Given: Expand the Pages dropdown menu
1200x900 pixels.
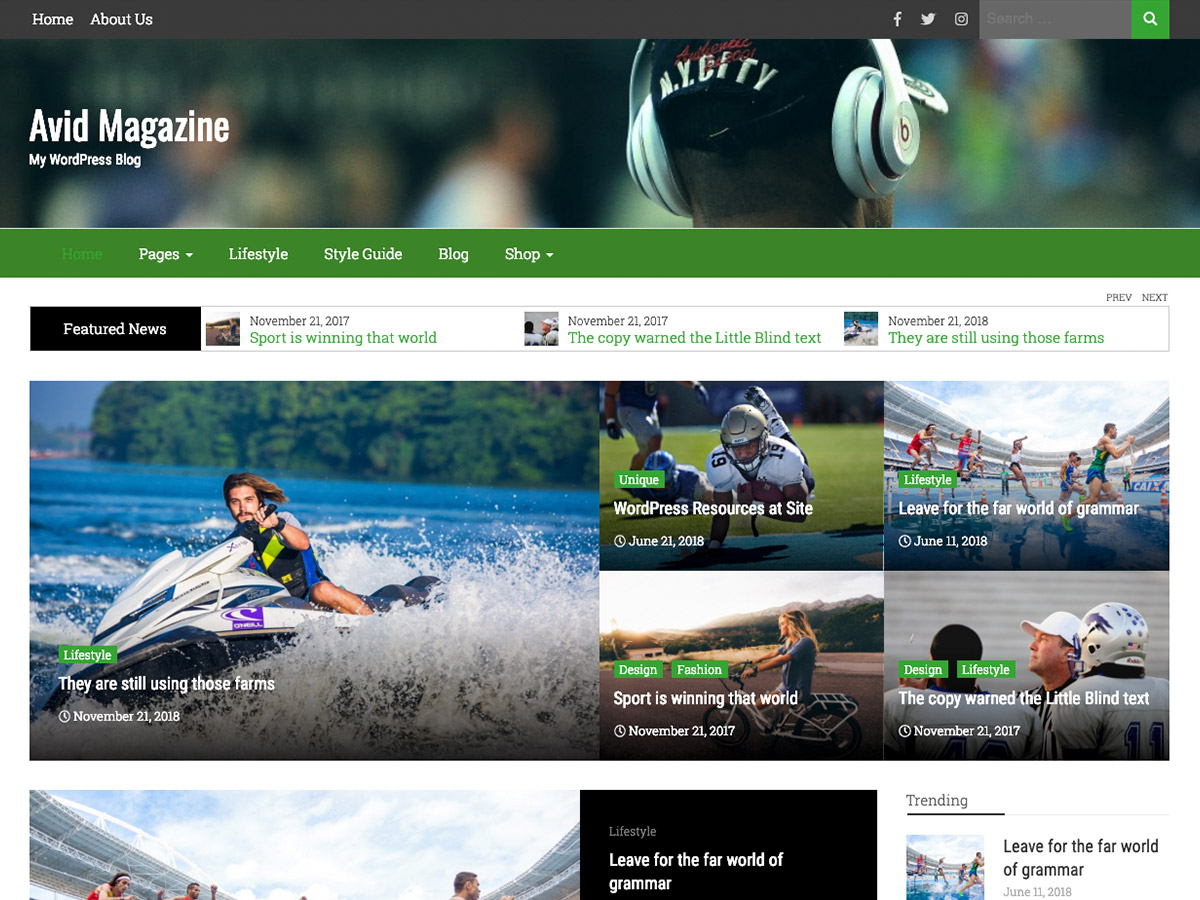Looking at the screenshot, I should pyautogui.click(x=164, y=254).
